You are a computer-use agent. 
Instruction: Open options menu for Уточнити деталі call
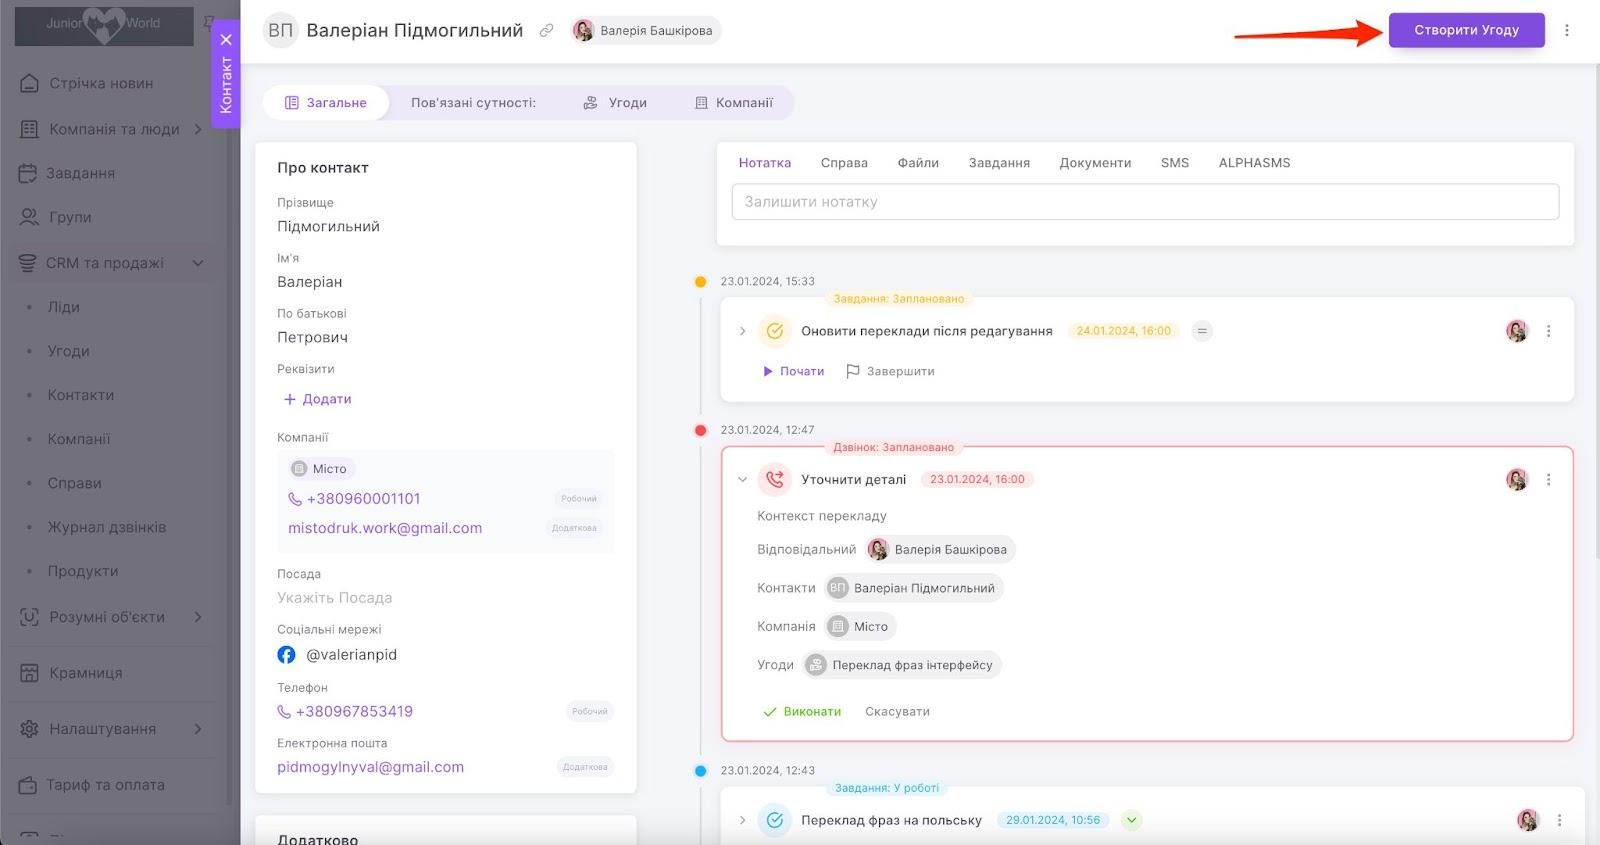coord(1548,480)
